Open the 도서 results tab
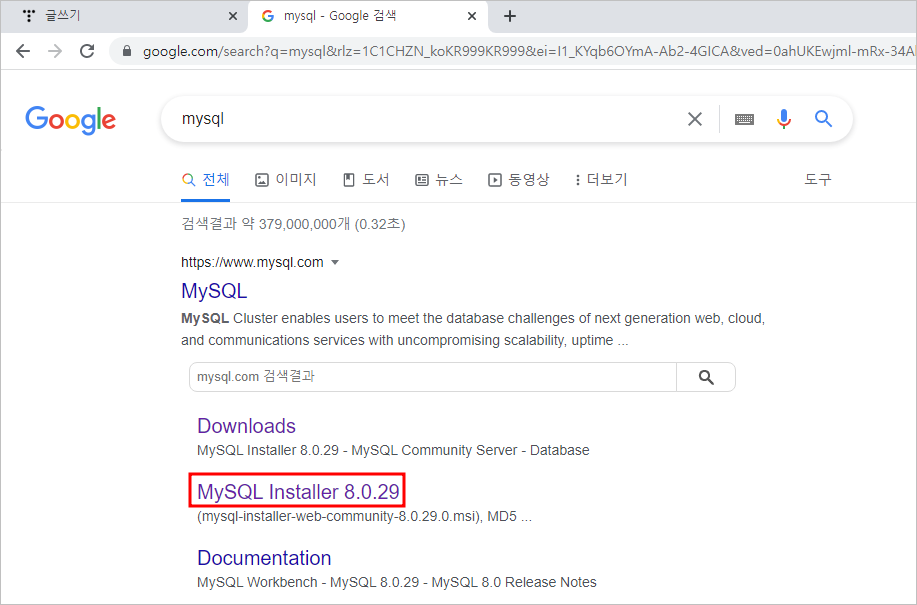This screenshot has width=917, height=605. [366, 180]
